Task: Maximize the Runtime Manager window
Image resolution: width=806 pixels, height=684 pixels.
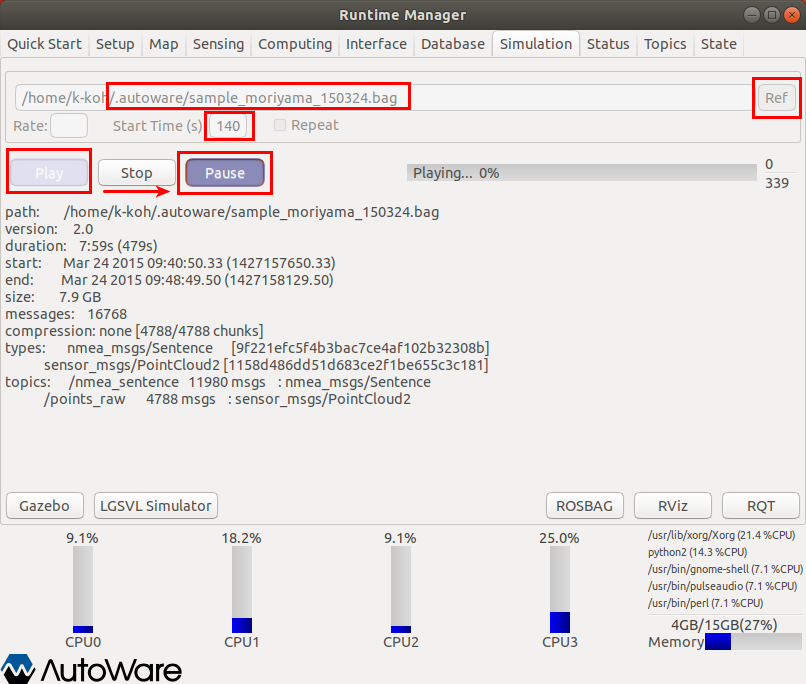Action: 772,15
